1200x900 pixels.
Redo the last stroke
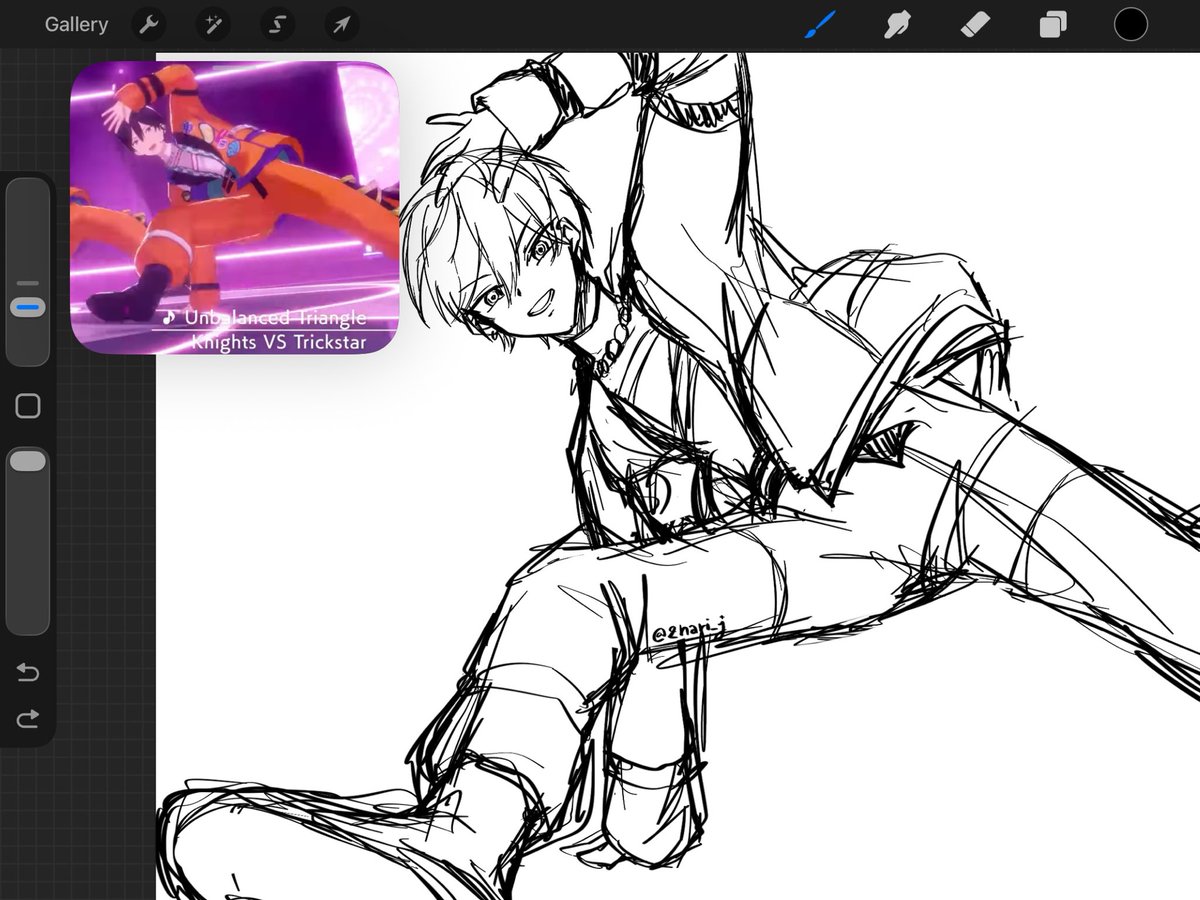coord(28,718)
